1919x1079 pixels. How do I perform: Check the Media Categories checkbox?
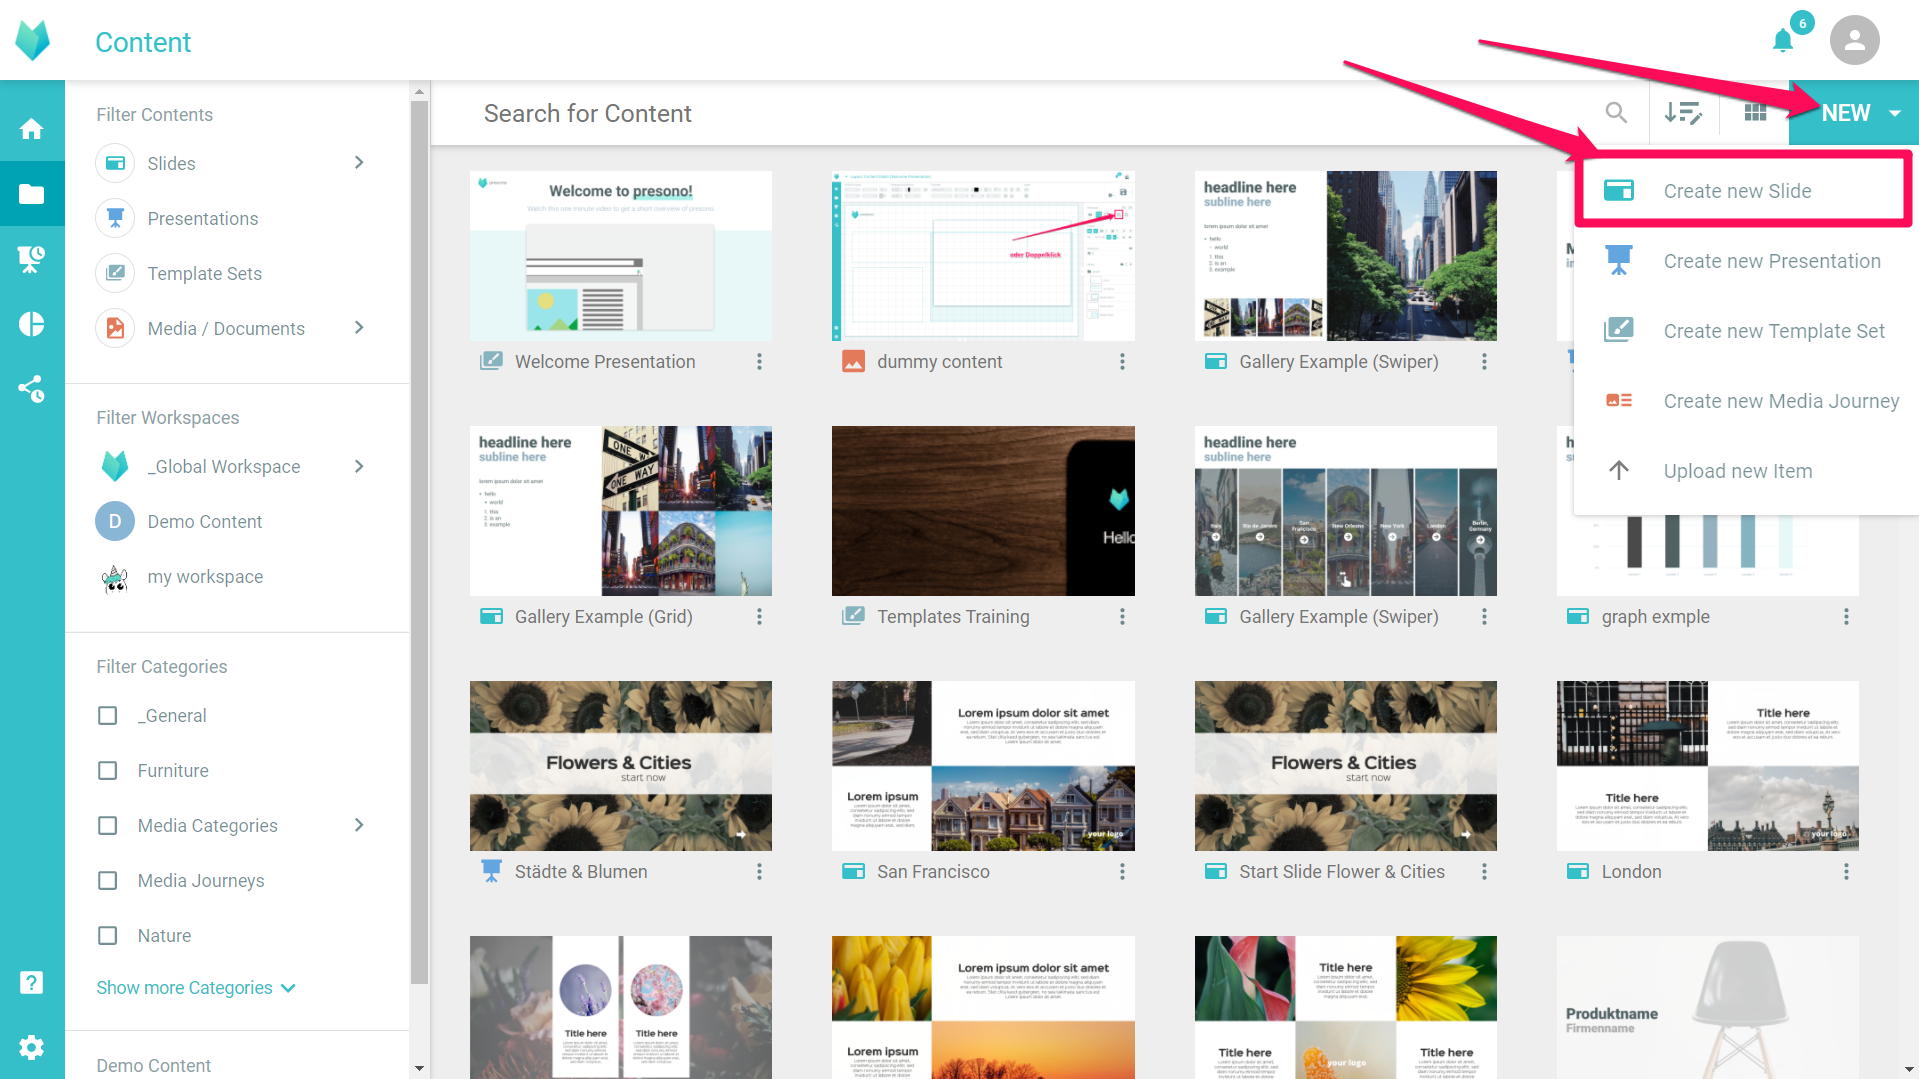coord(108,826)
